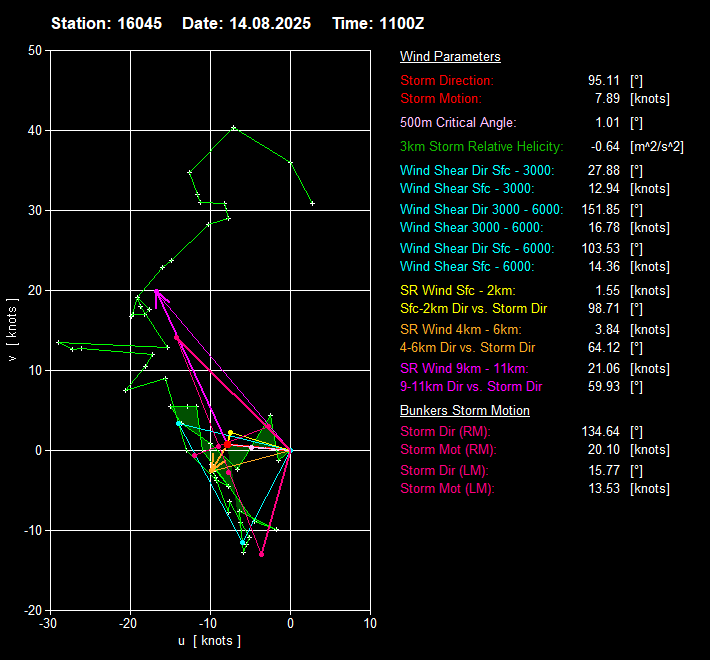The height and width of the screenshot is (660, 710).
Task: Click the value 27.88
Action: (x=604, y=171)
